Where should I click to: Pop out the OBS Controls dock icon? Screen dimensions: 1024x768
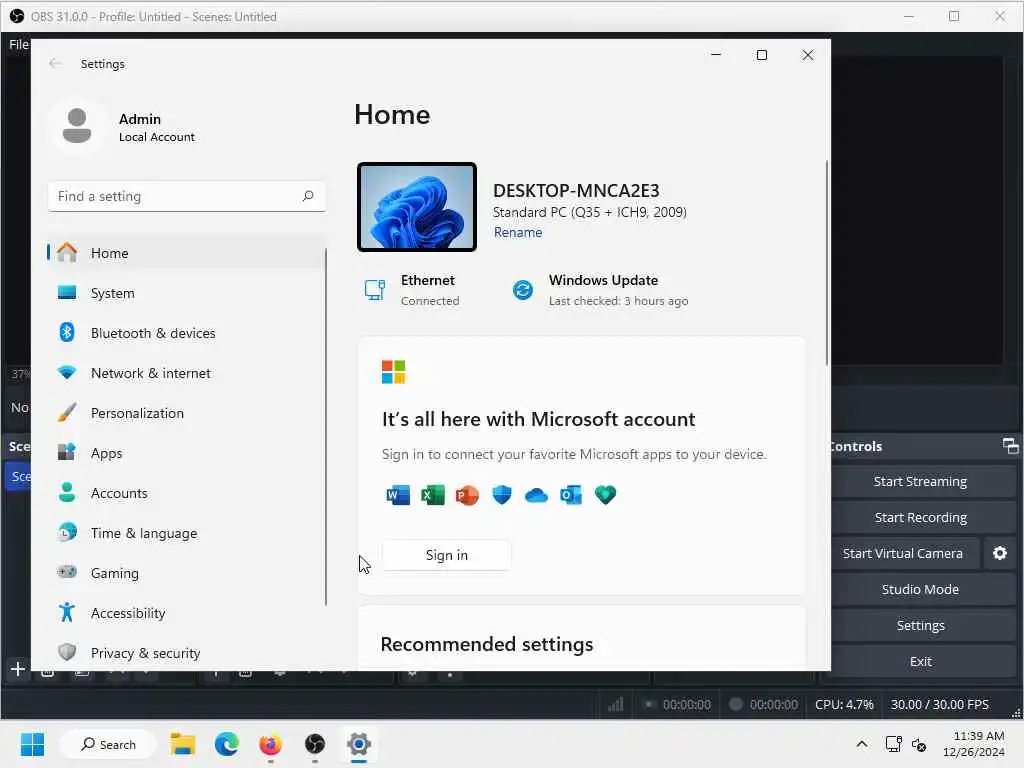[1010, 446]
